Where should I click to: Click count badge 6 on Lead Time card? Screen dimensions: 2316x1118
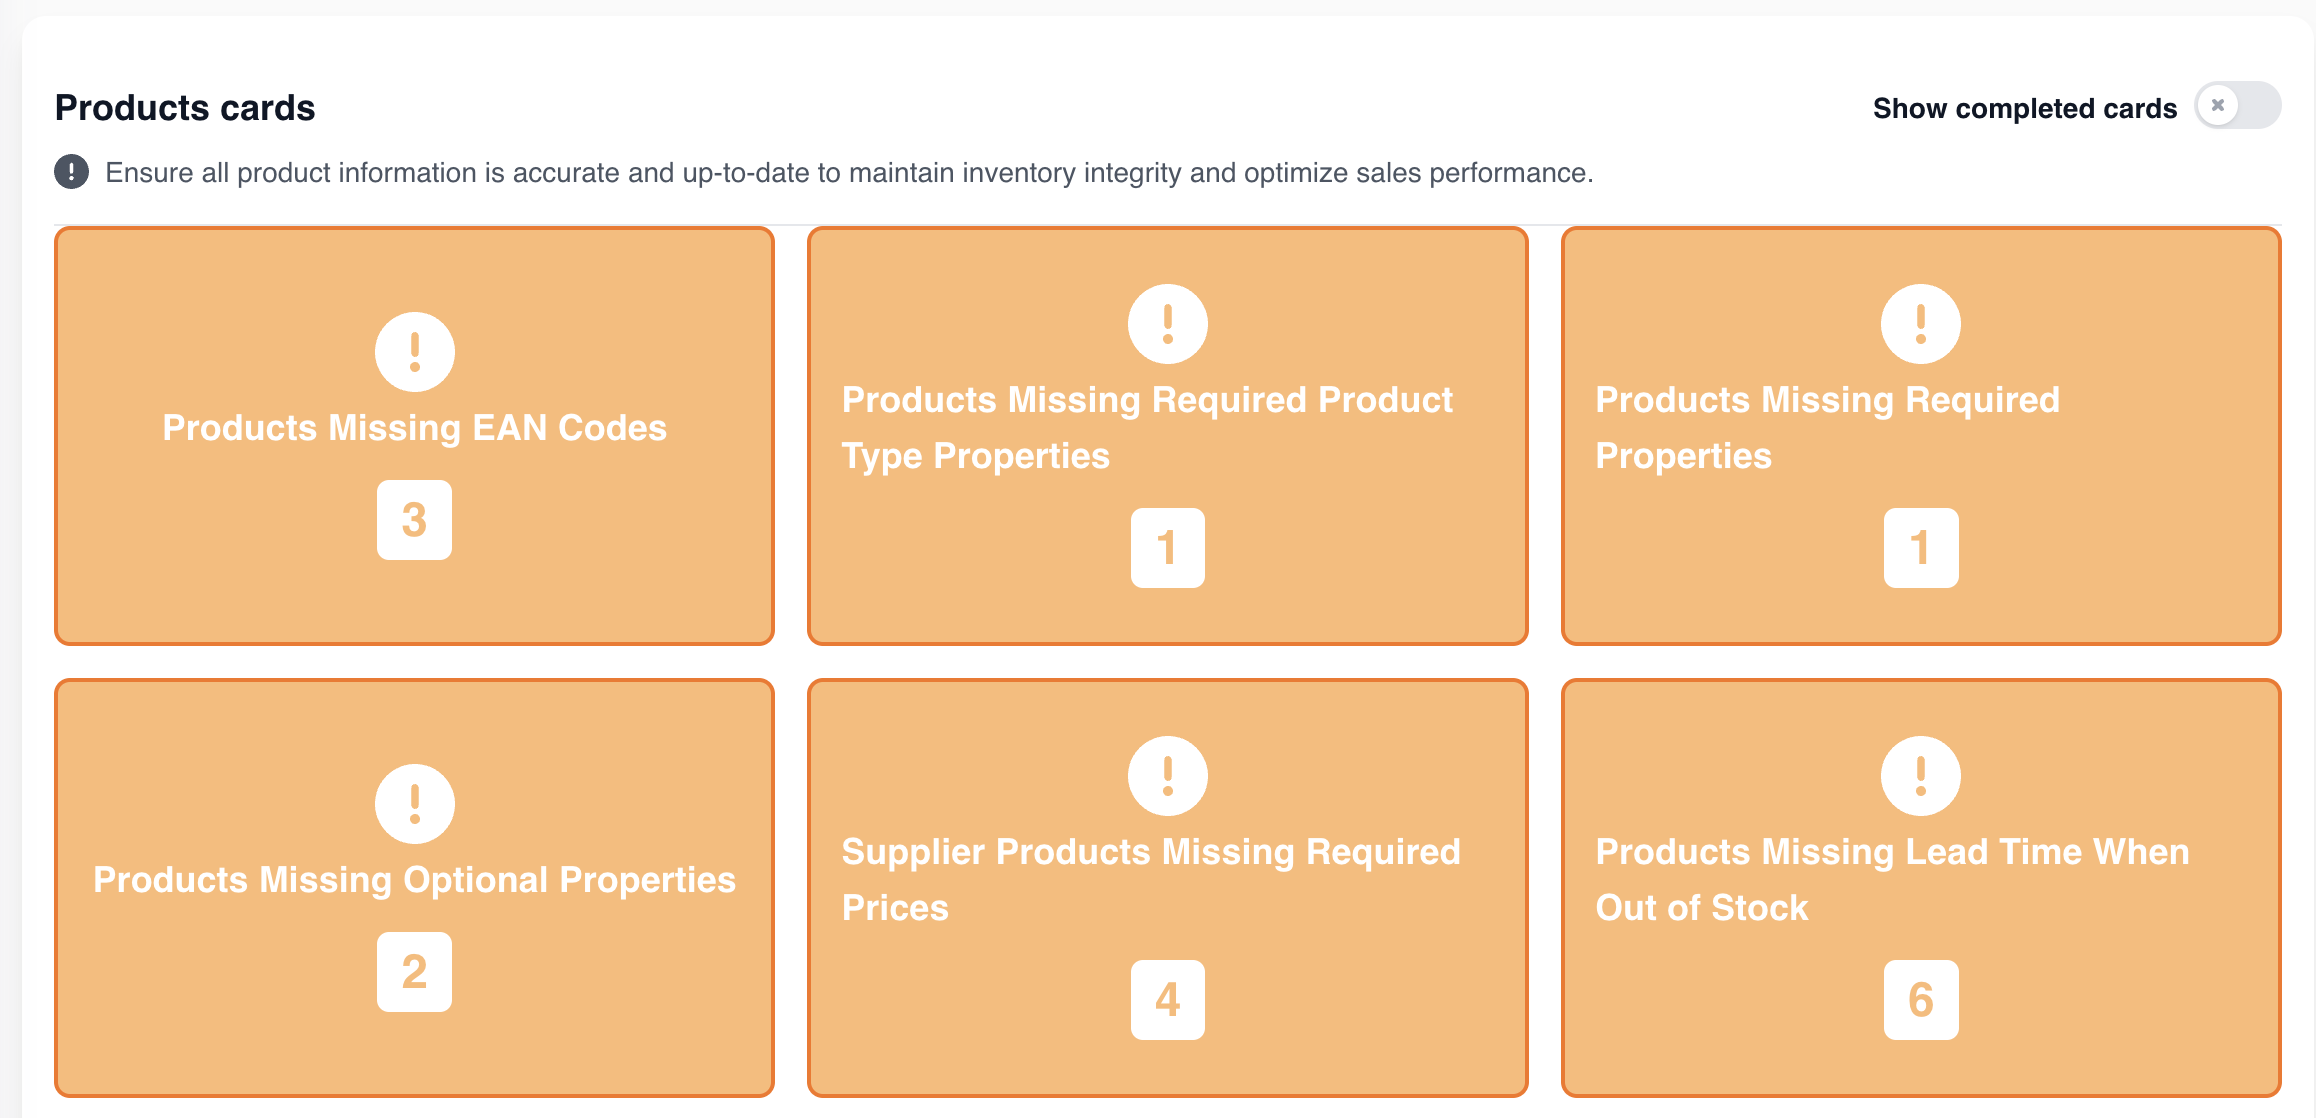click(1921, 1000)
